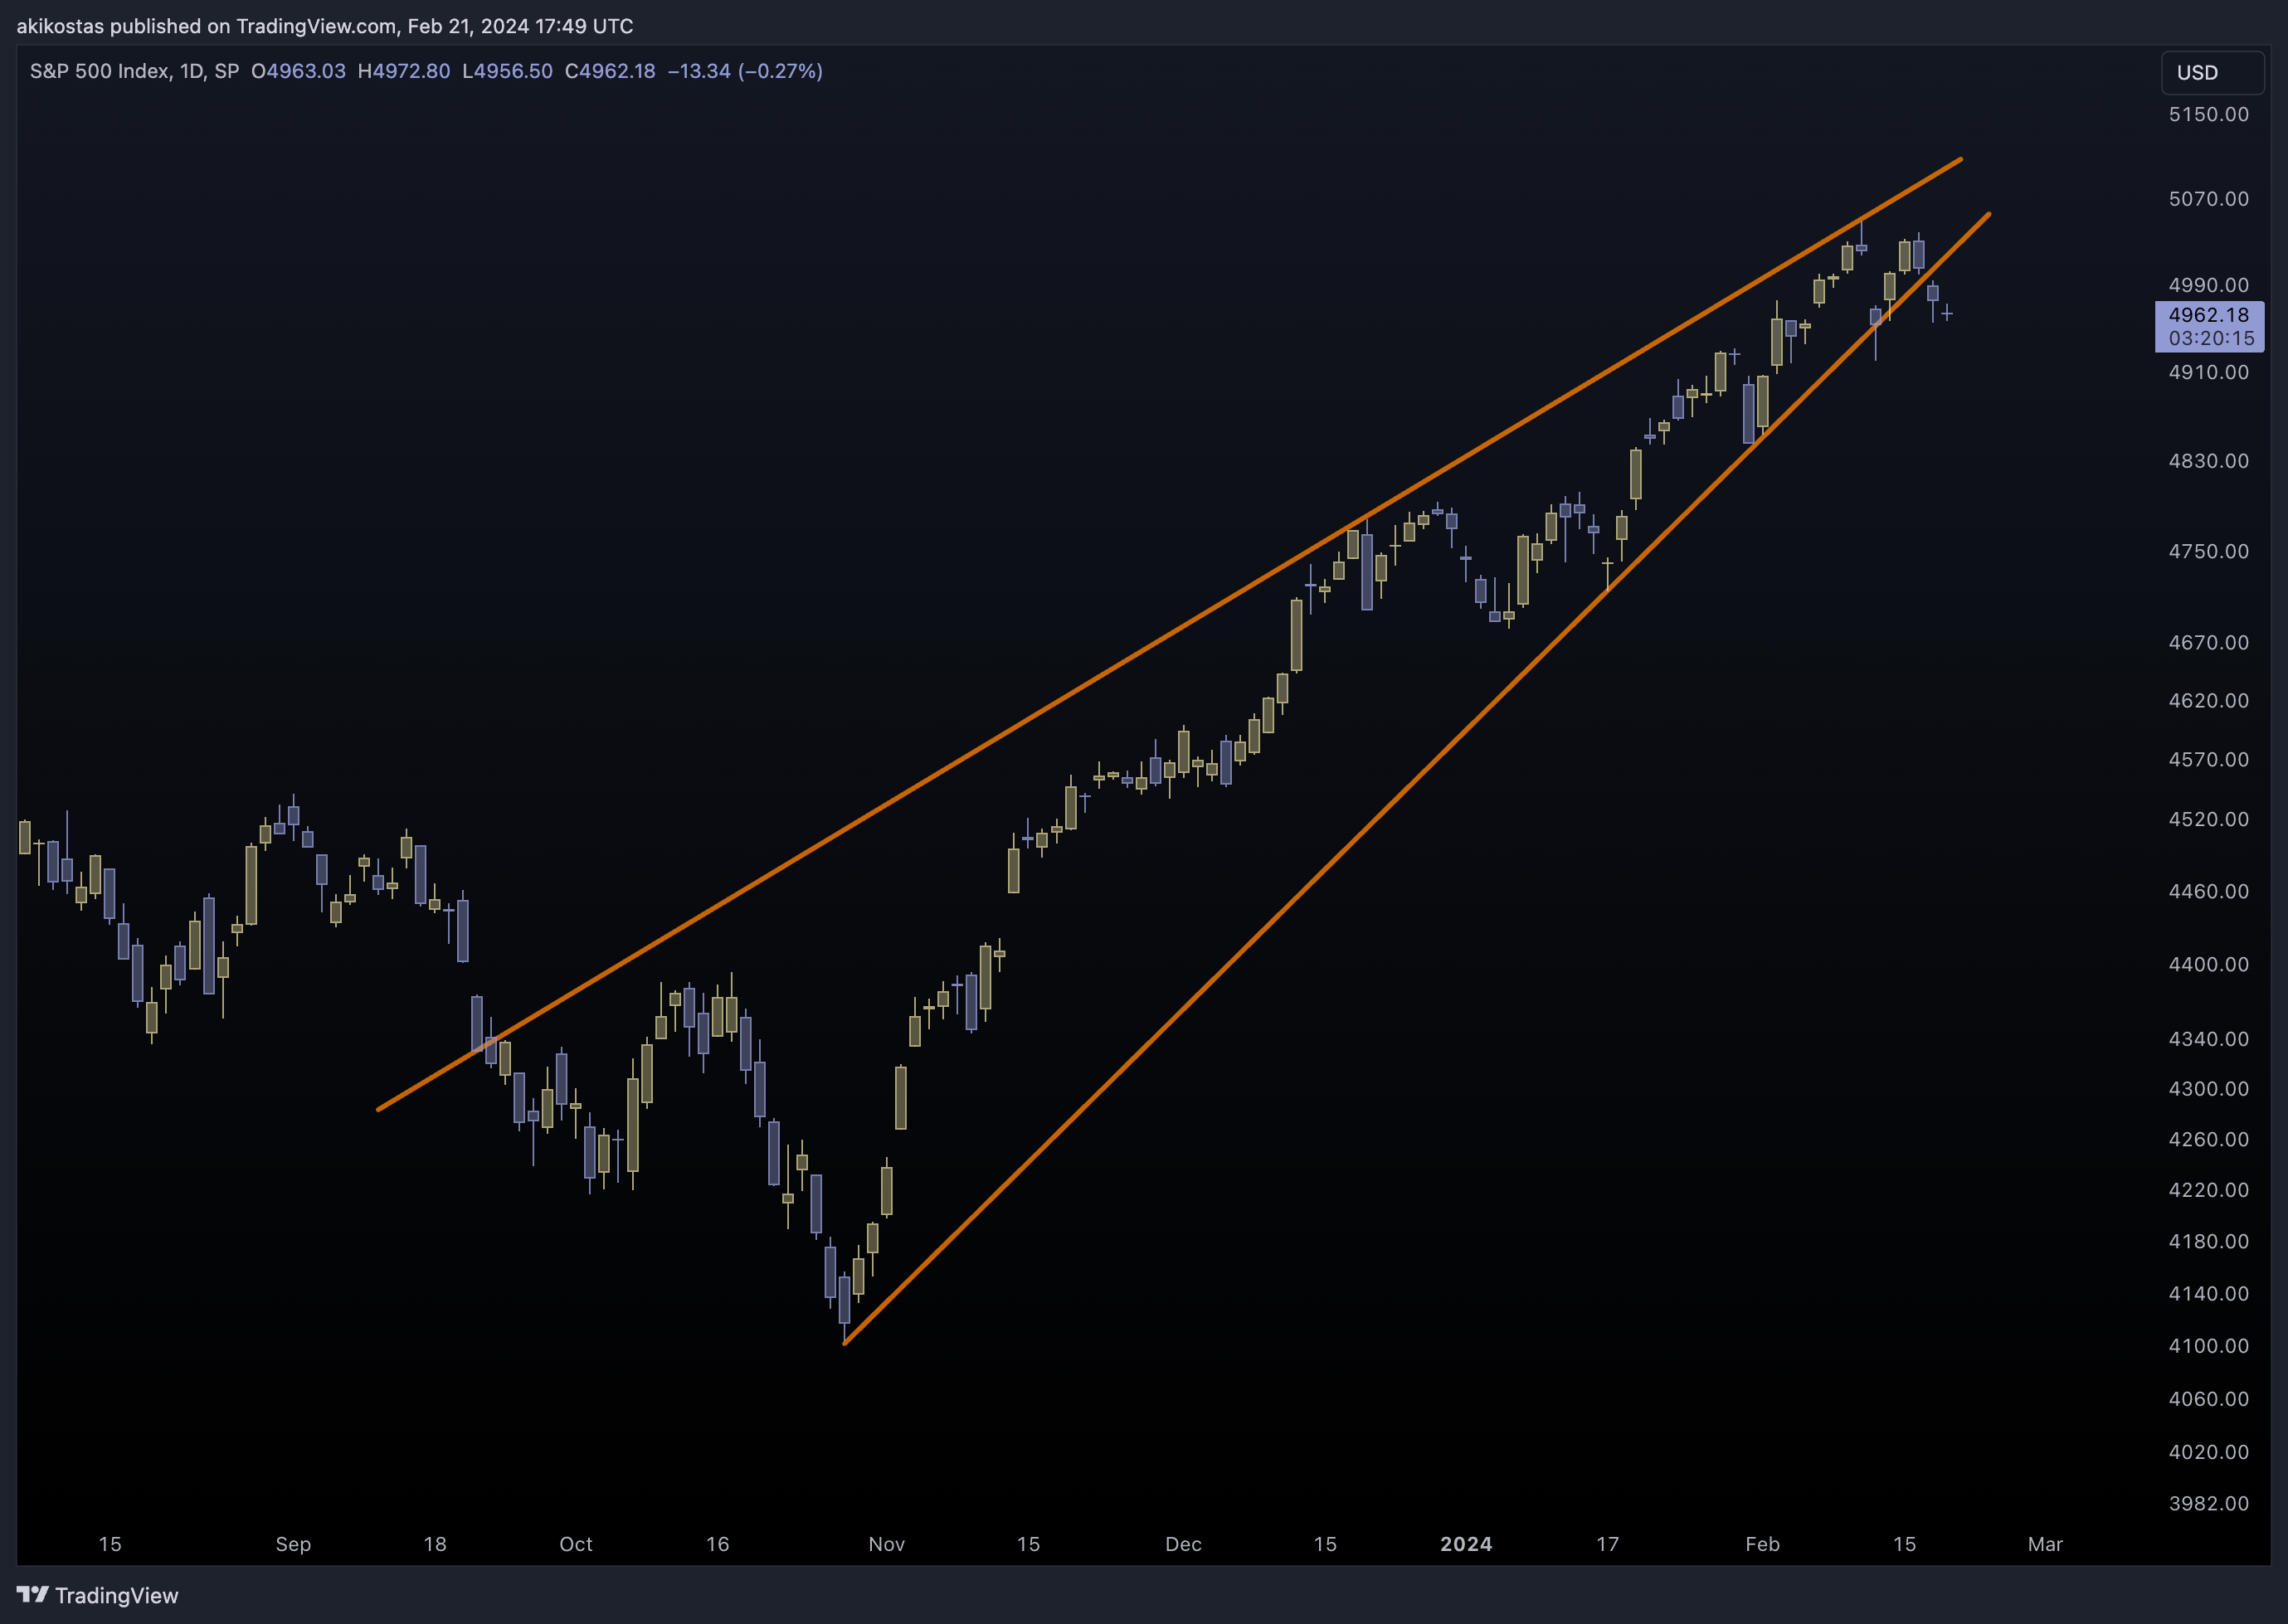2288x1624 pixels.
Task: Click the 4990.00 price axis label
Action: tap(2208, 285)
